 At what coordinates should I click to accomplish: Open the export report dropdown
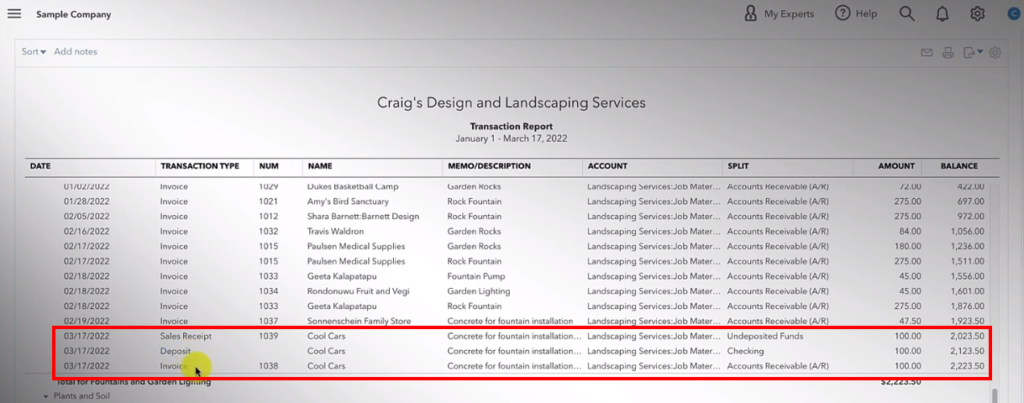coord(972,53)
